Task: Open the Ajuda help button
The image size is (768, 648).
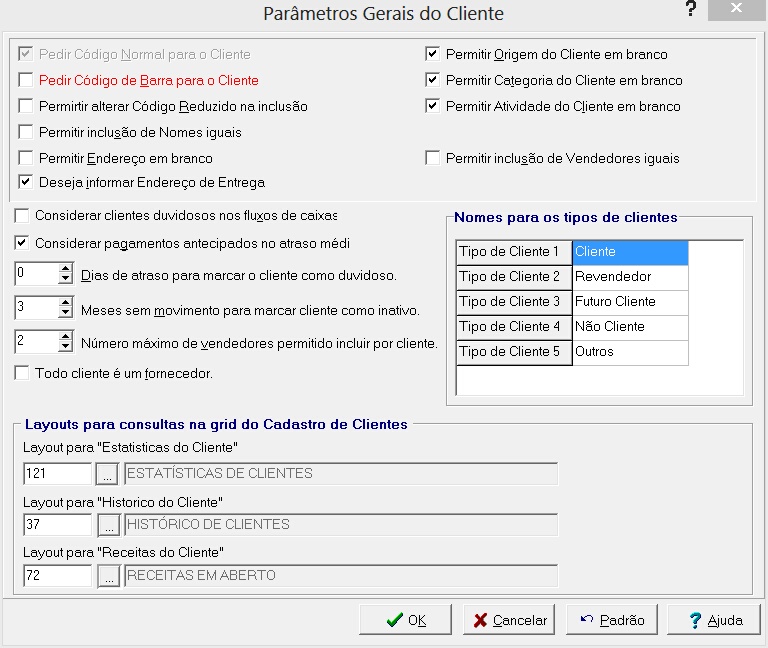Action: click(x=714, y=620)
